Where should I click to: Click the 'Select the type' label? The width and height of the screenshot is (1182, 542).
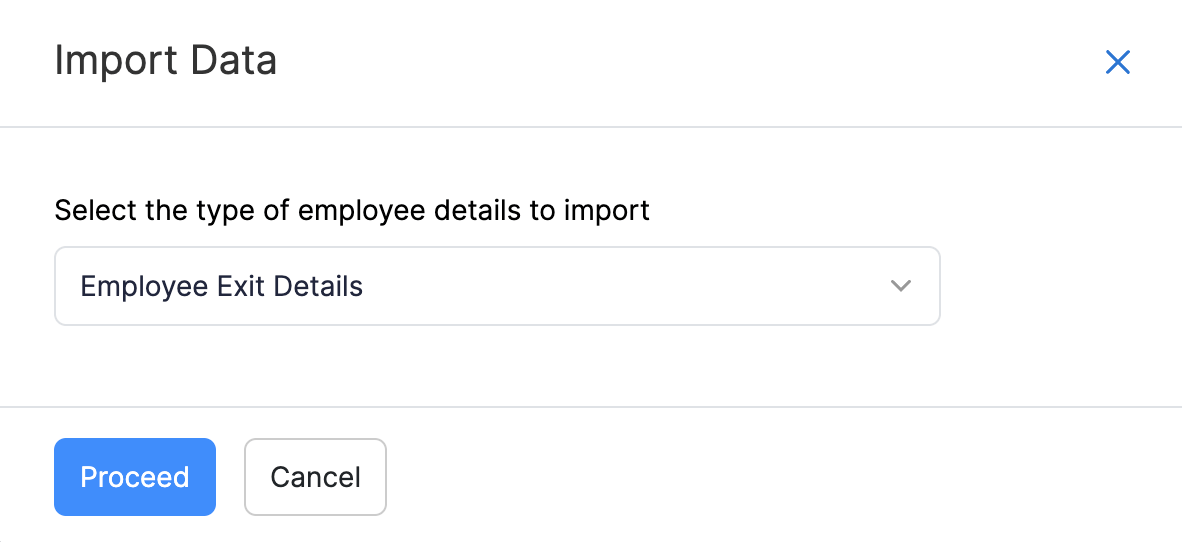tap(352, 211)
